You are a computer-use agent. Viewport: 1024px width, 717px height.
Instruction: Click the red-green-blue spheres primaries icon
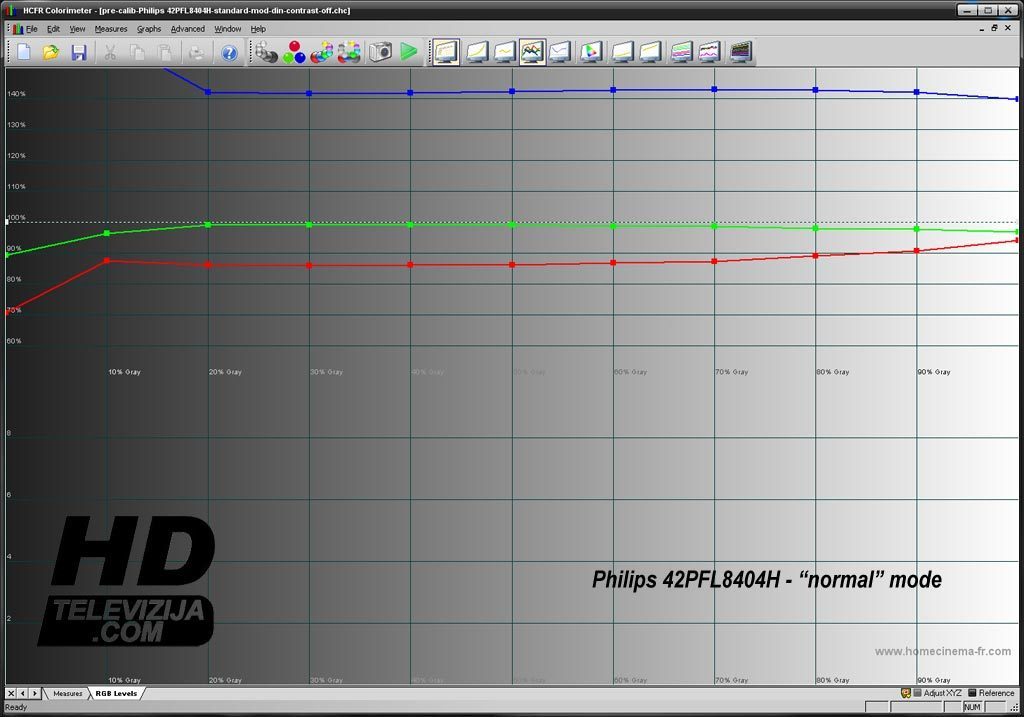pyautogui.click(x=294, y=52)
